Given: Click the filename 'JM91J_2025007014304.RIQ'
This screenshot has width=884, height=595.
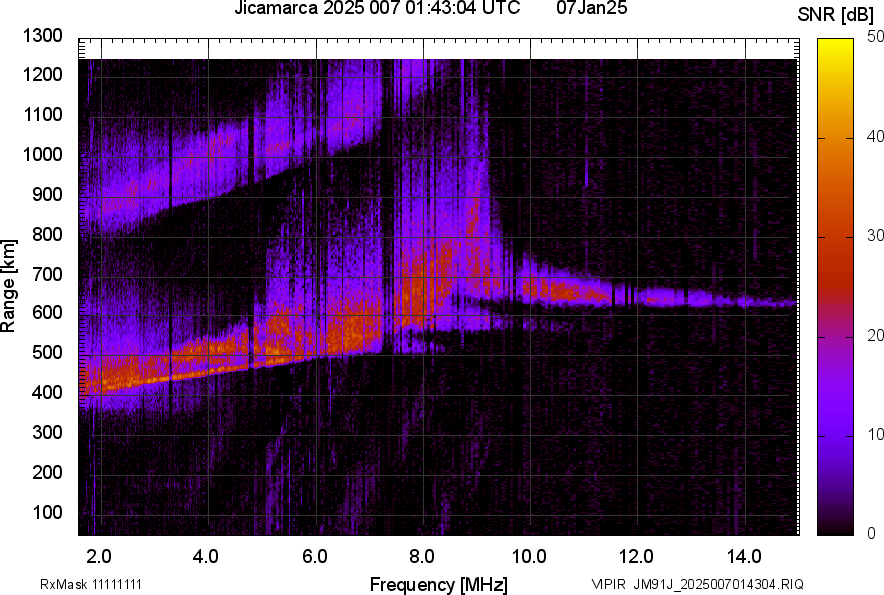Looking at the screenshot, I should click(x=719, y=584).
